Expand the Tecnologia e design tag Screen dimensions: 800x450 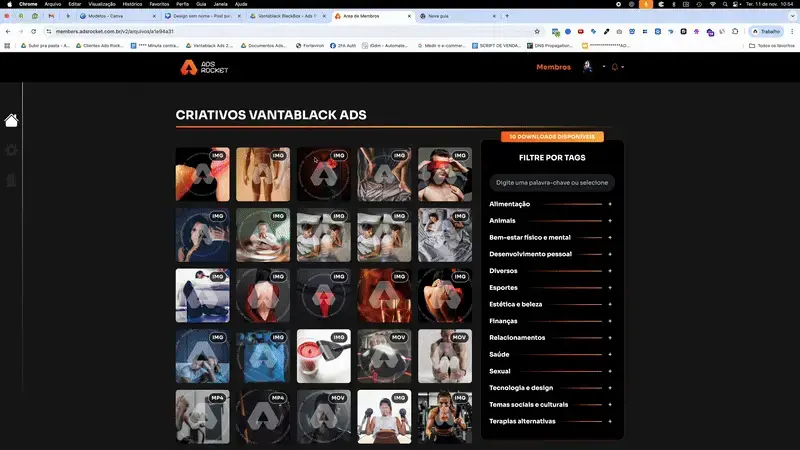[609, 388]
